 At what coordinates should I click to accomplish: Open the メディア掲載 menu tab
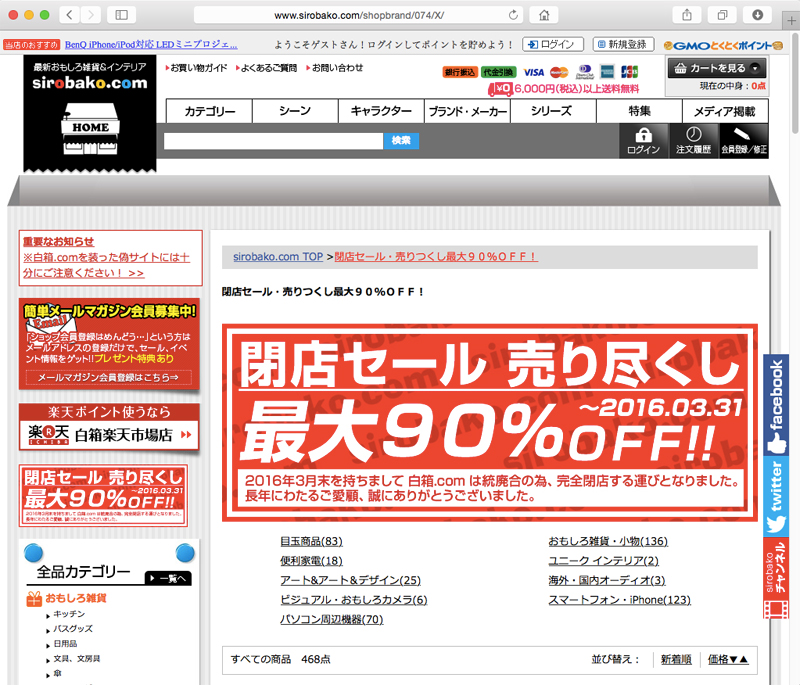coord(725,111)
